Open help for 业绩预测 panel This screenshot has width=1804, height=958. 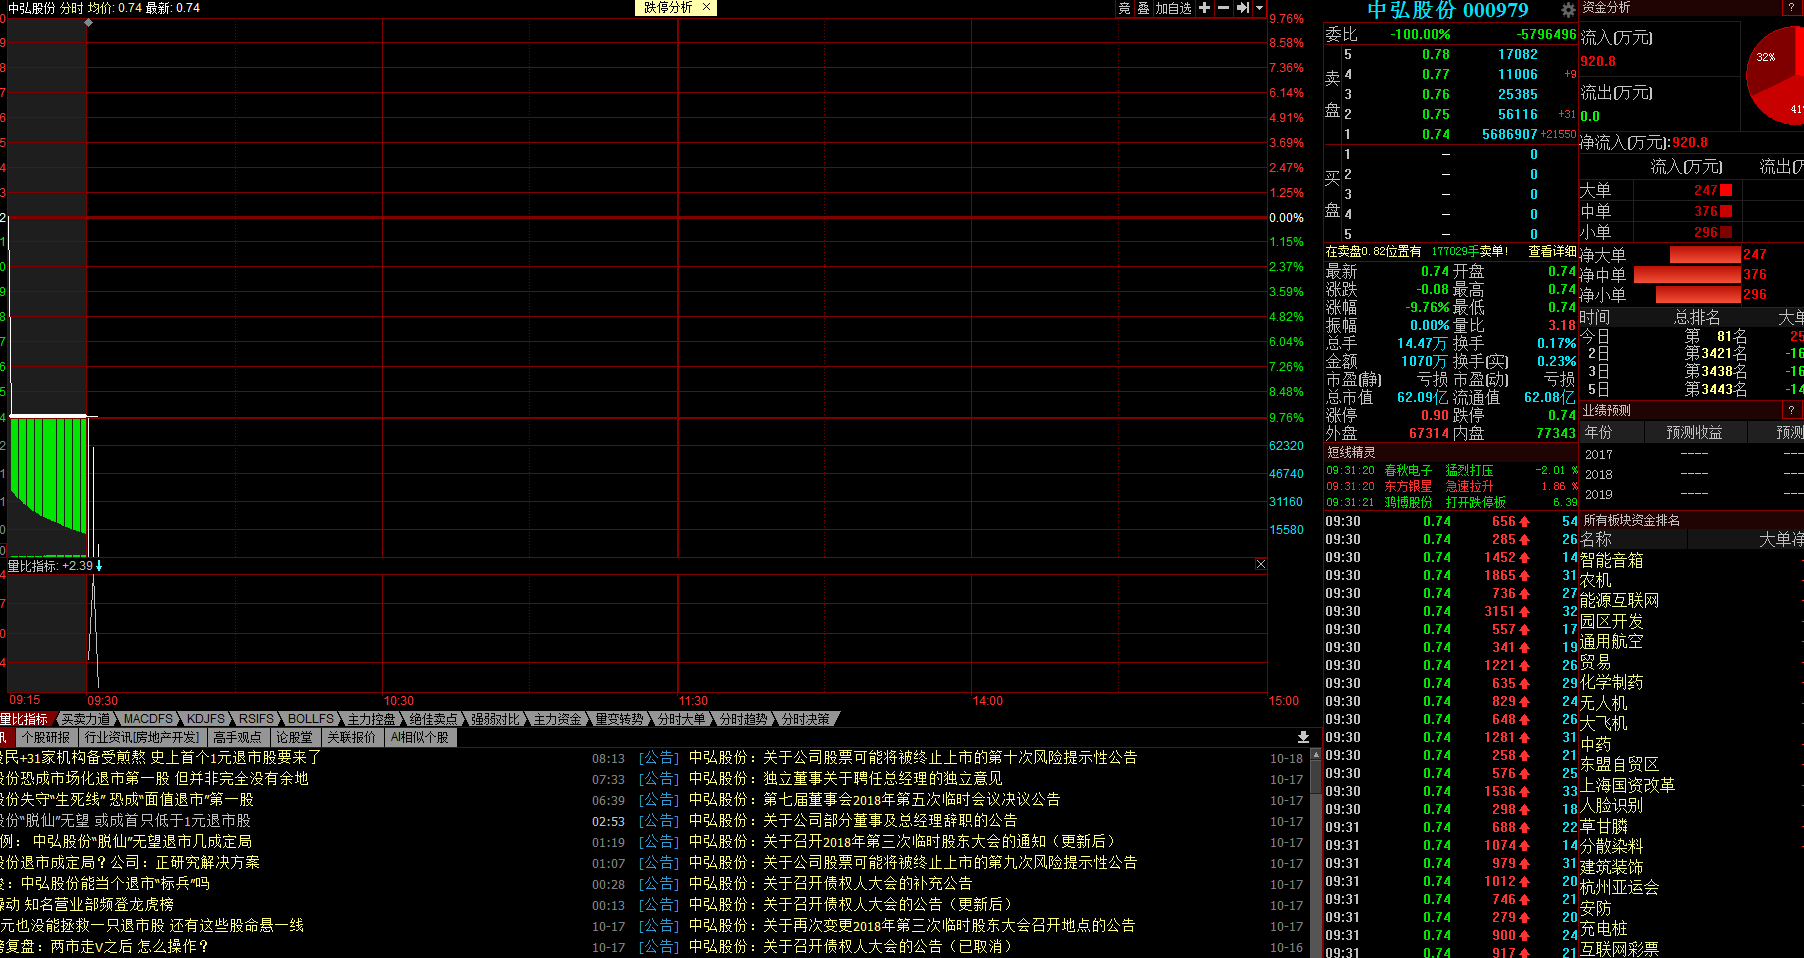[x=1791, y=410]
